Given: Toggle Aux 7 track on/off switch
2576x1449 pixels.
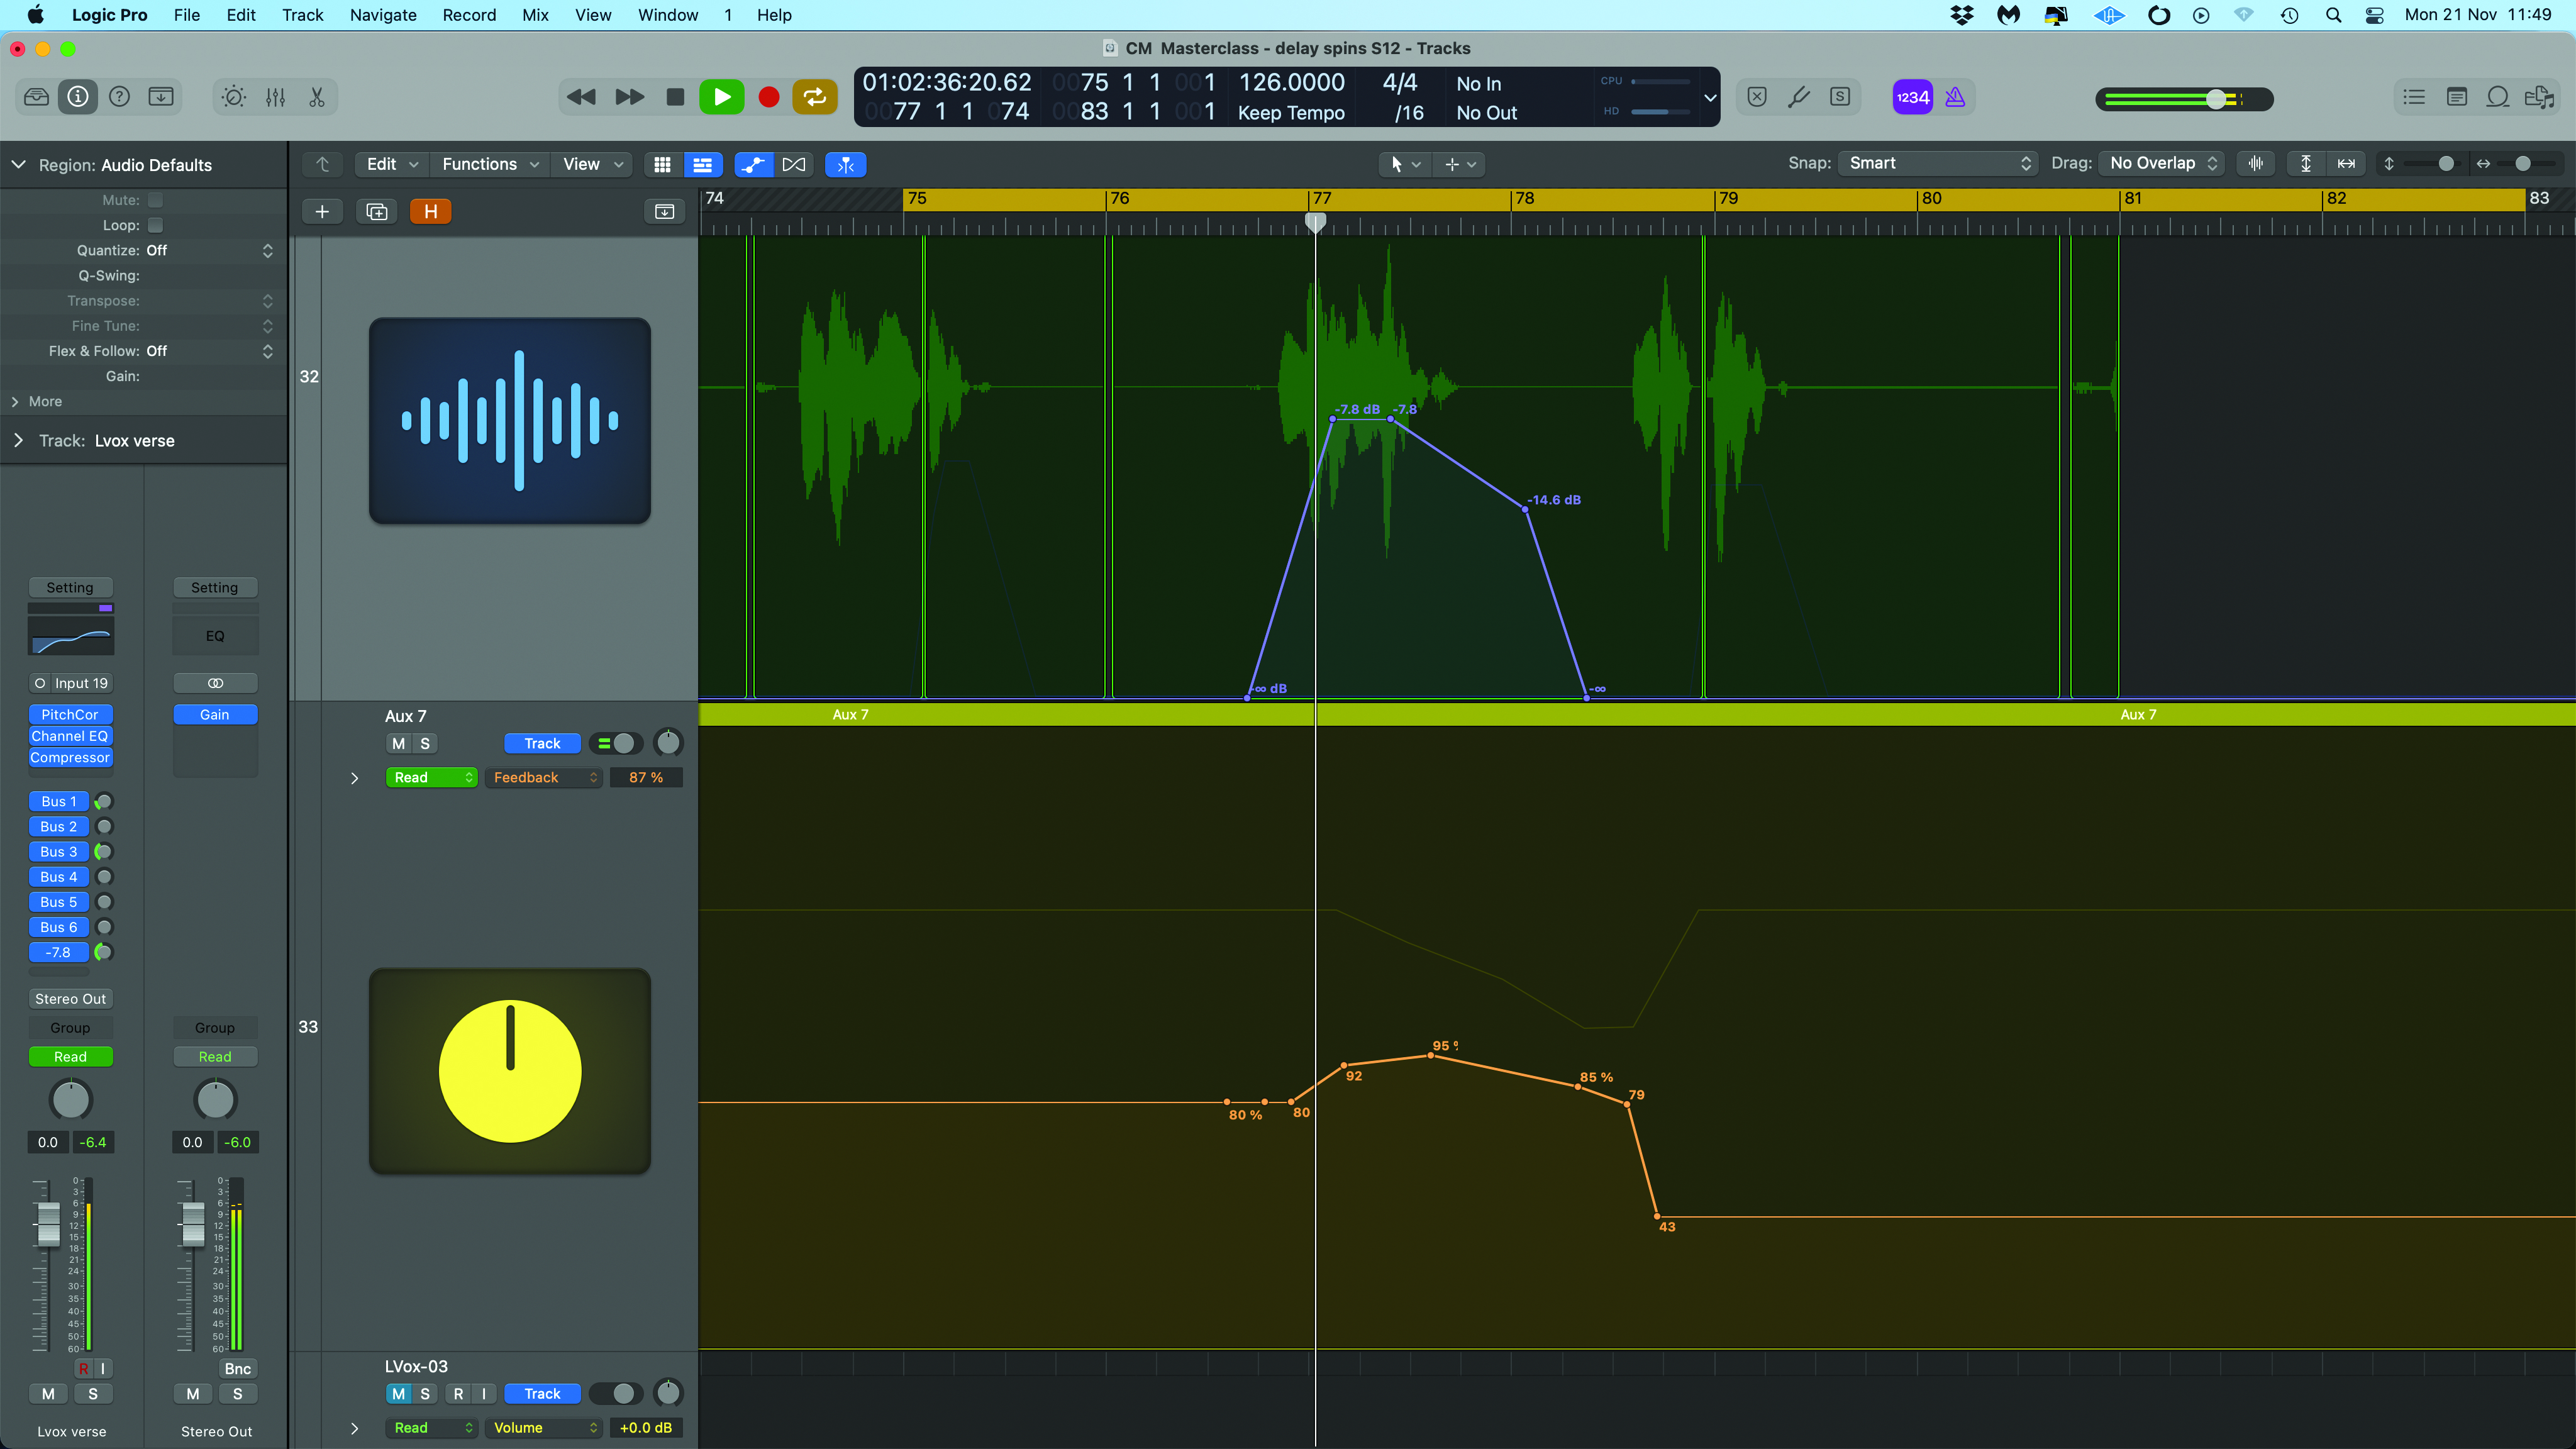Looking at the screenshot, I should (615, 743).
